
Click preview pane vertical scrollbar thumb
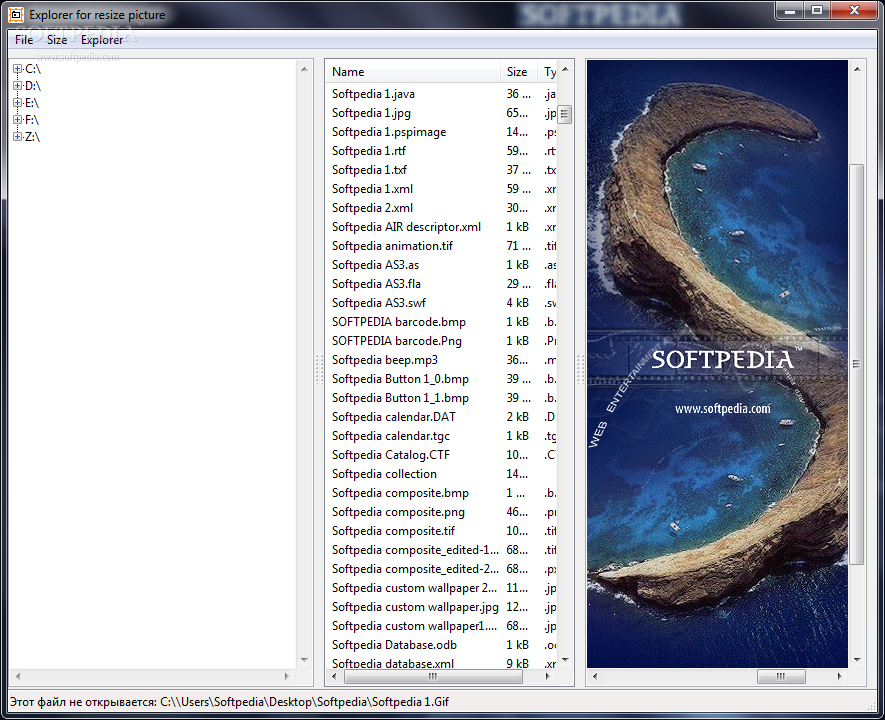(857, 364)
